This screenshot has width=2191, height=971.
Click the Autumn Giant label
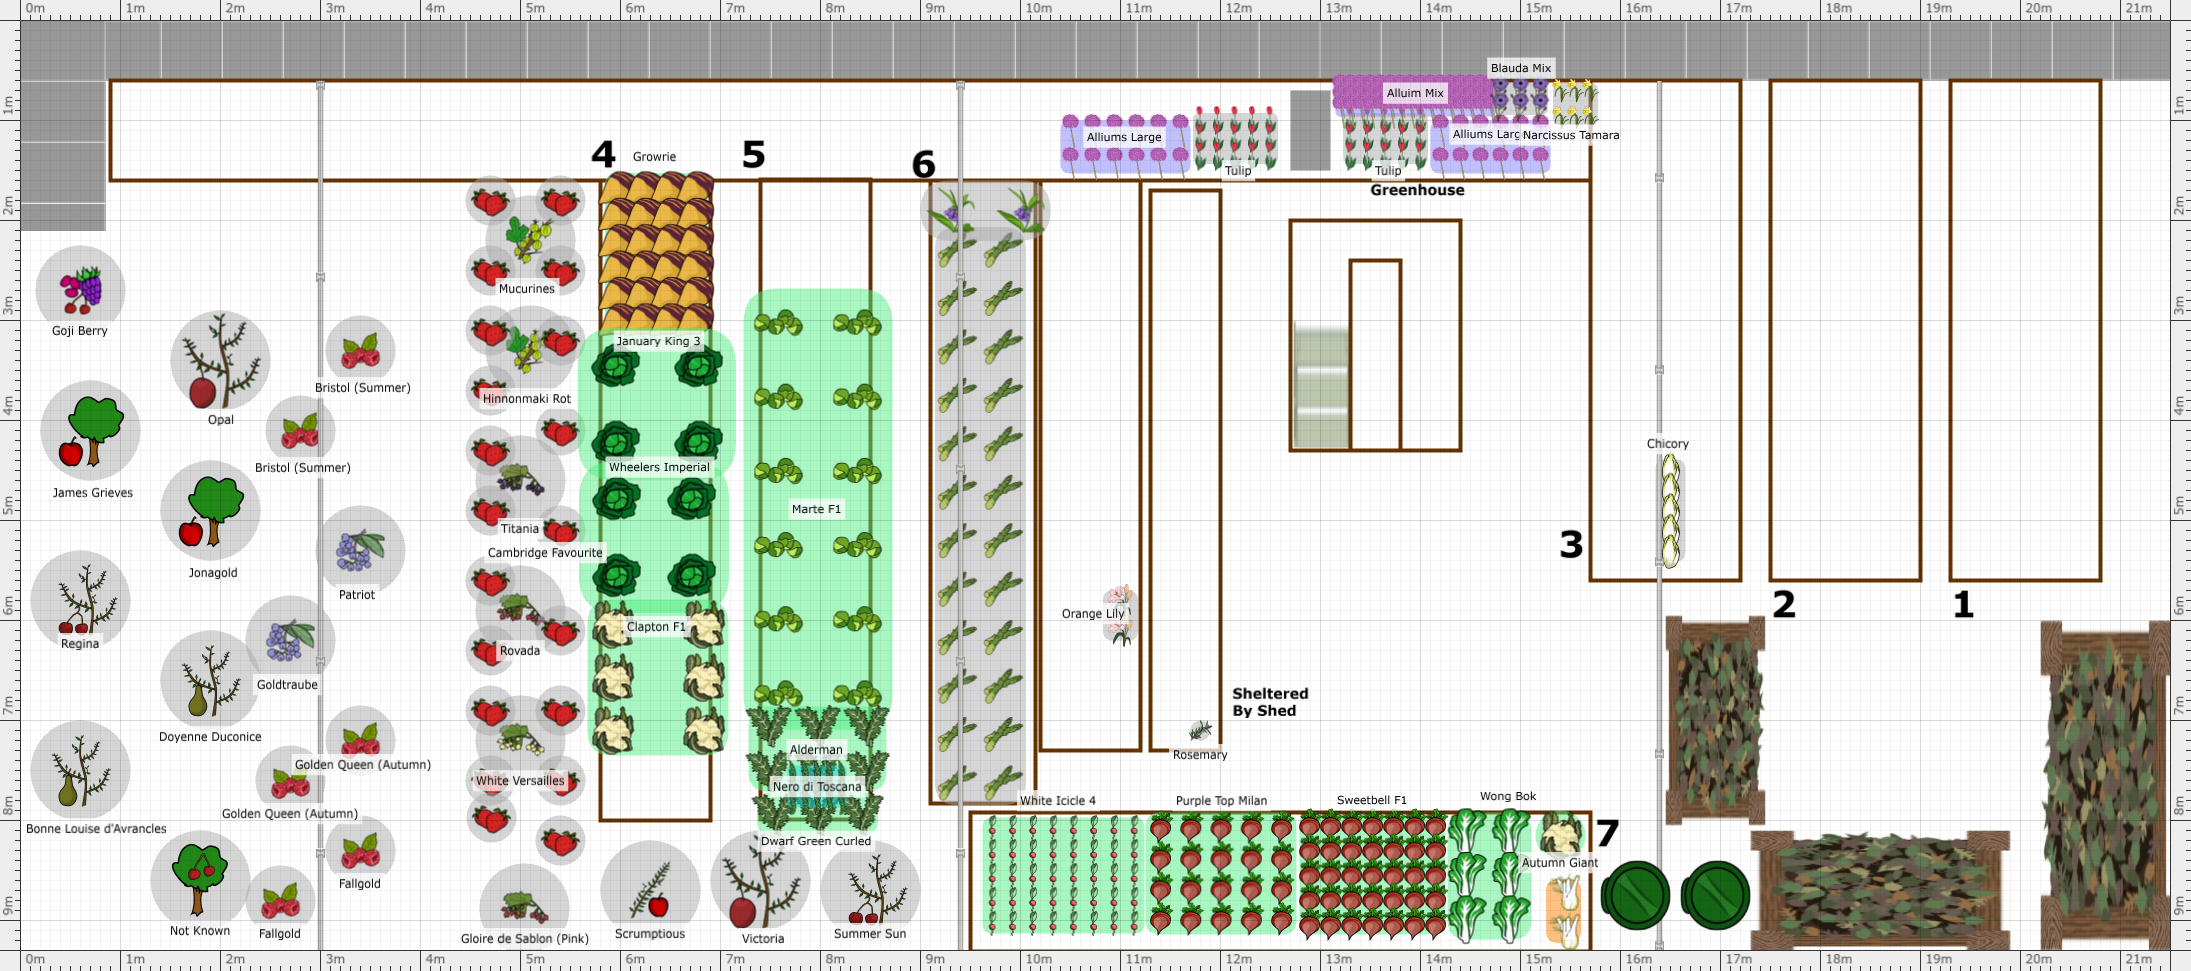click(x=1560, y=863)
